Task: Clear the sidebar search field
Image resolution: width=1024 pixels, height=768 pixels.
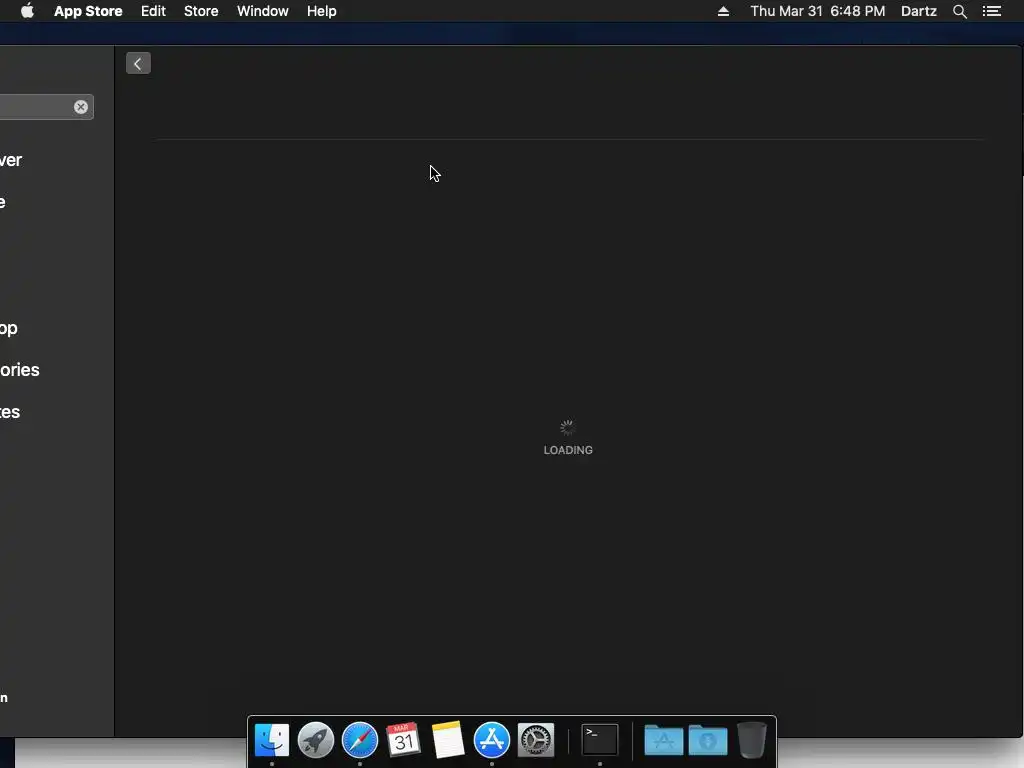Action: point(80,107)
